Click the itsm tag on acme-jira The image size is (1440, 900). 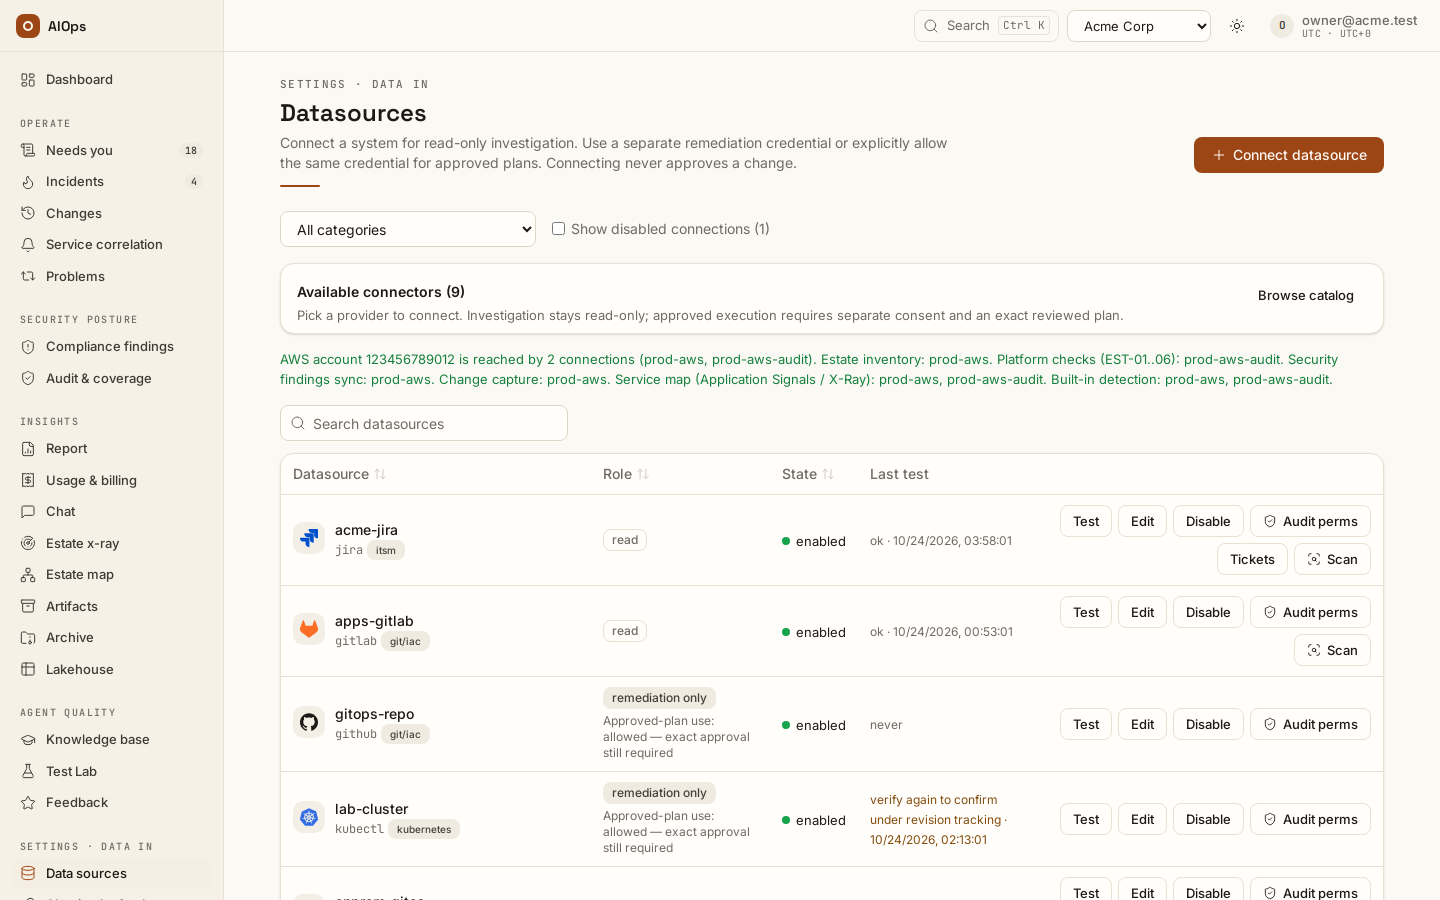pyautogui.click(x=386, y=550)
